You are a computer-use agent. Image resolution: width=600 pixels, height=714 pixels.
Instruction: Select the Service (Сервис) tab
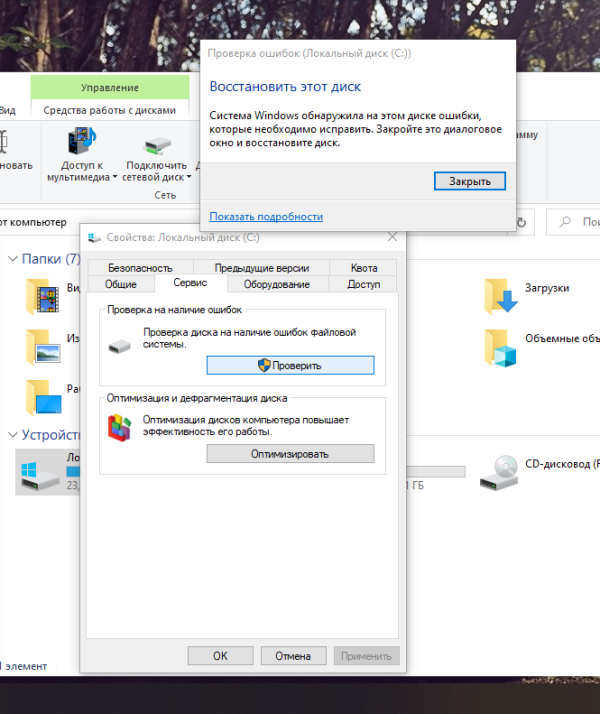(x=190, y=283)
